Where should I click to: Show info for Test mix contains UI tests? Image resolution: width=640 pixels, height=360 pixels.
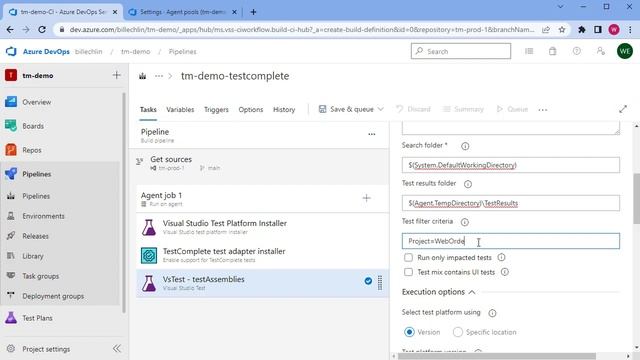click(505, 272)
